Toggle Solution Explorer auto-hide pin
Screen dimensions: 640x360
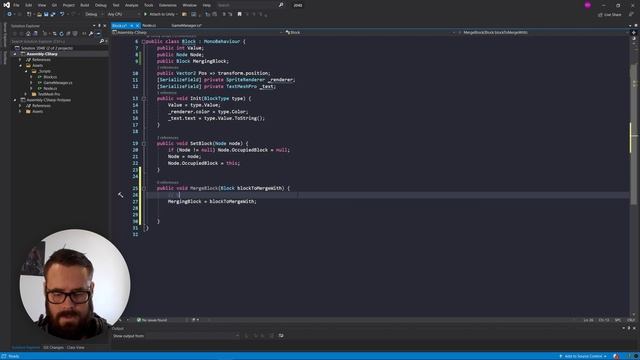coord(99,26)
